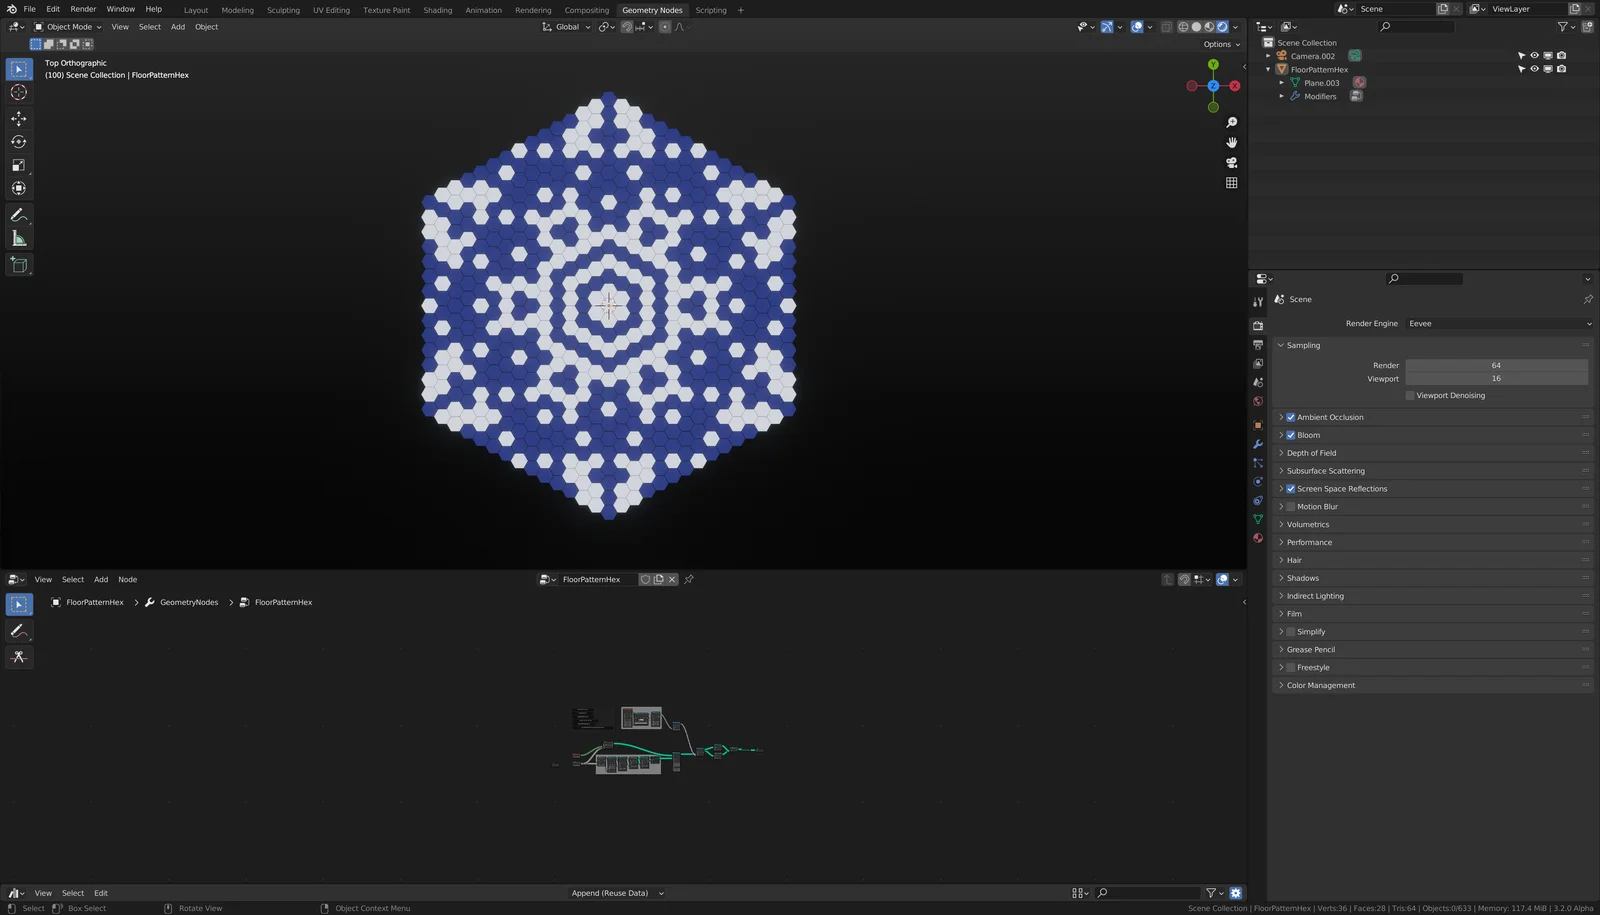Image resolution: width=1600 pixels, height=915 pixels.
Task: Enable the Motion Blur checkbox
Action: click(x=1293, y=506)
